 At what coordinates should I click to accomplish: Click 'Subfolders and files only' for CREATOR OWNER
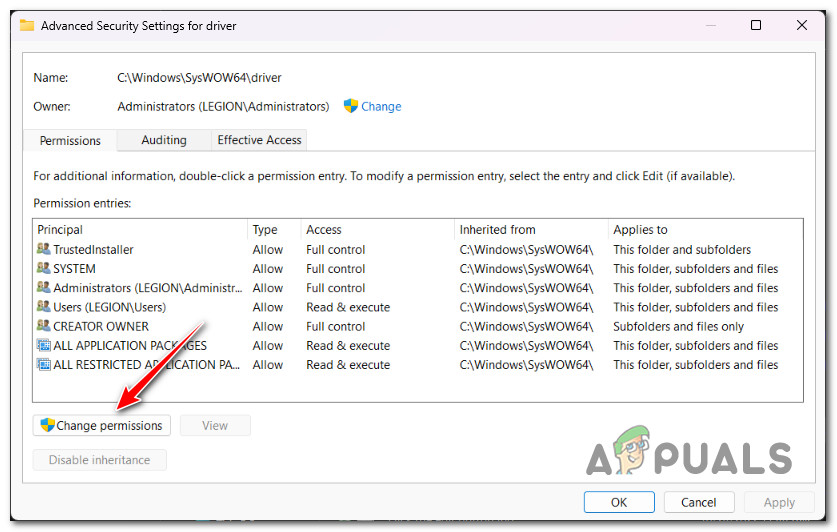(678, 326)
